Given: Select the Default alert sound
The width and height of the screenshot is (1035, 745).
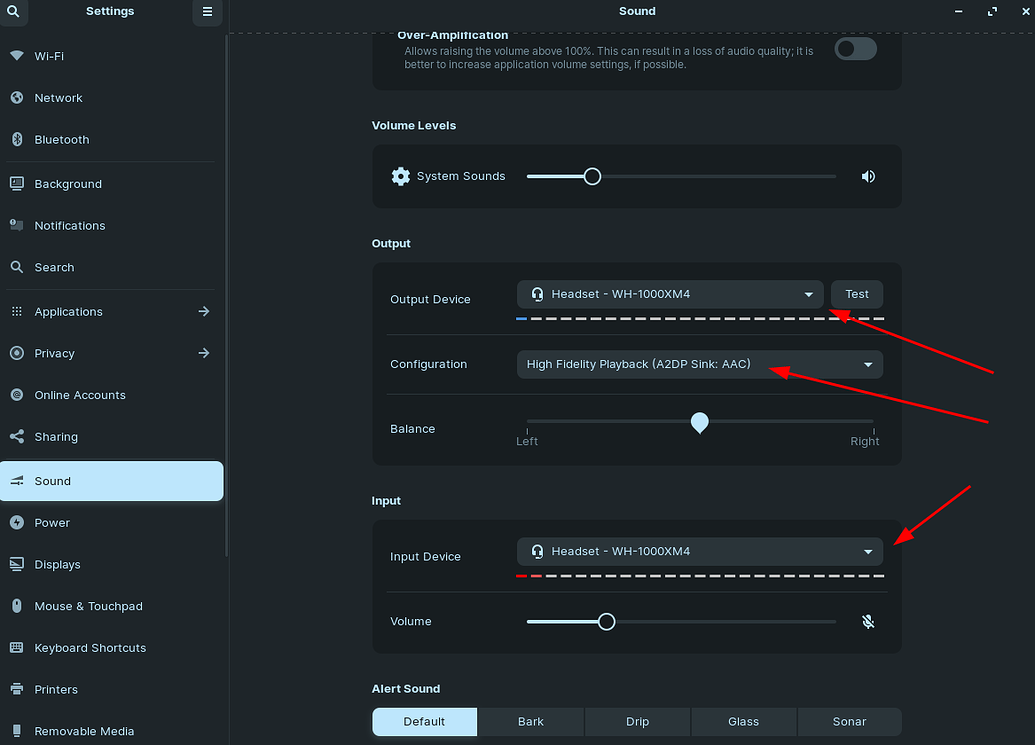Looking at the screenshot, I should point(424,722).
